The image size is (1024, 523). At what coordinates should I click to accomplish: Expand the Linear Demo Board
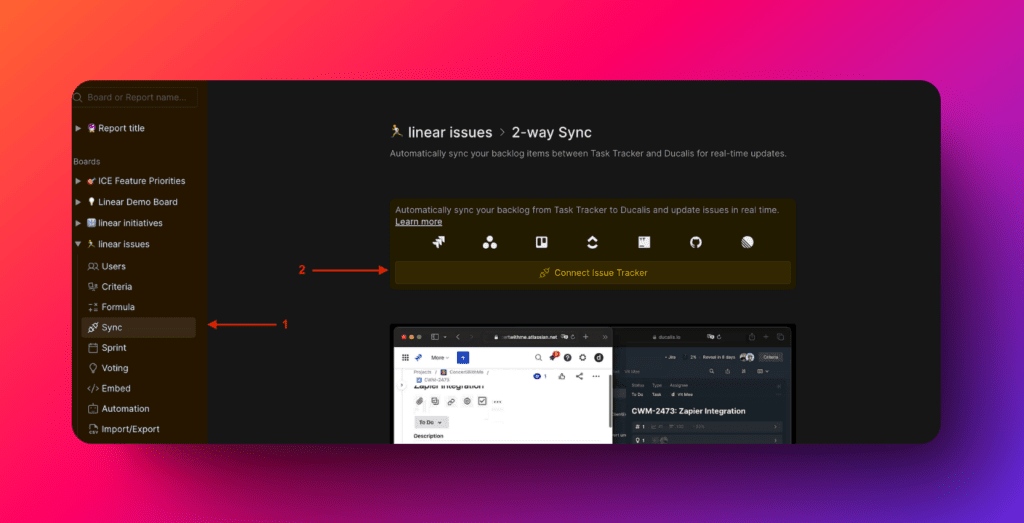[x=79, y=202]
